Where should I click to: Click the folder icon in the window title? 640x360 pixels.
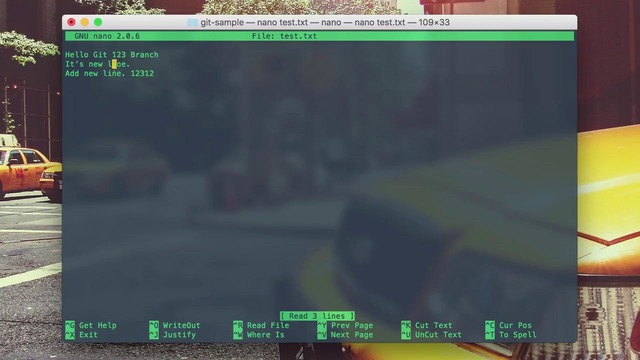(x=192, y=22)
